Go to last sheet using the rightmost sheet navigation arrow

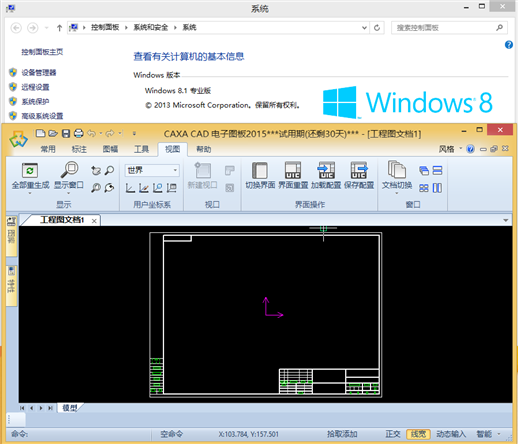pos(50,408)
